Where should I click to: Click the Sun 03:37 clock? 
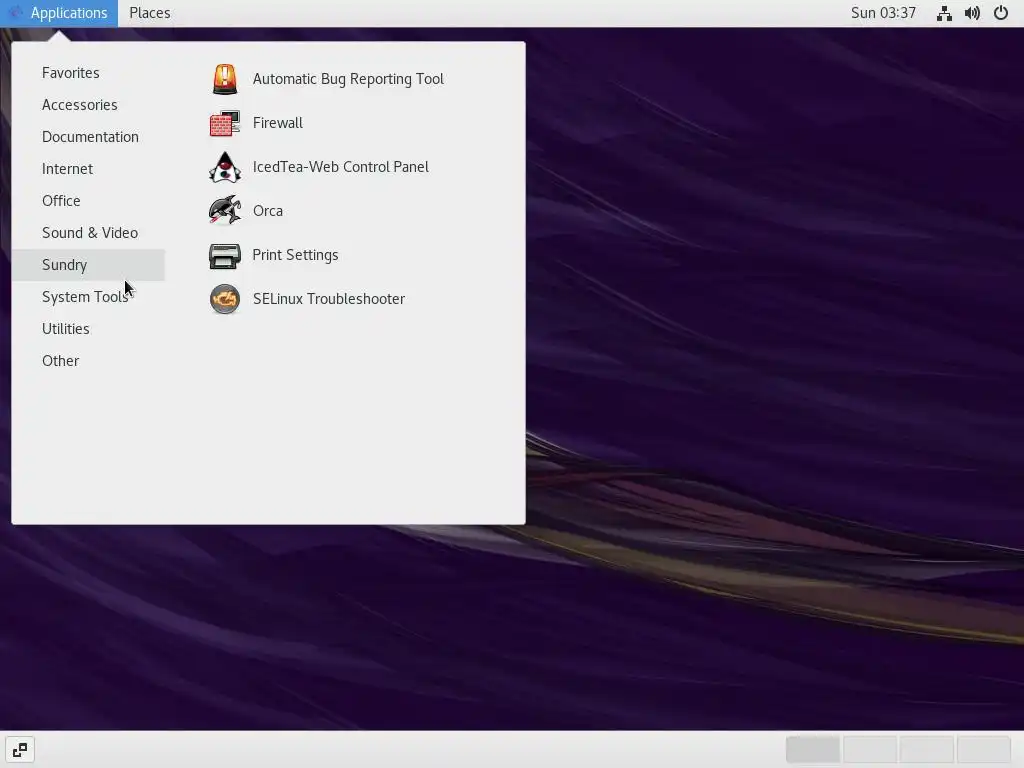tap(883, 13)
